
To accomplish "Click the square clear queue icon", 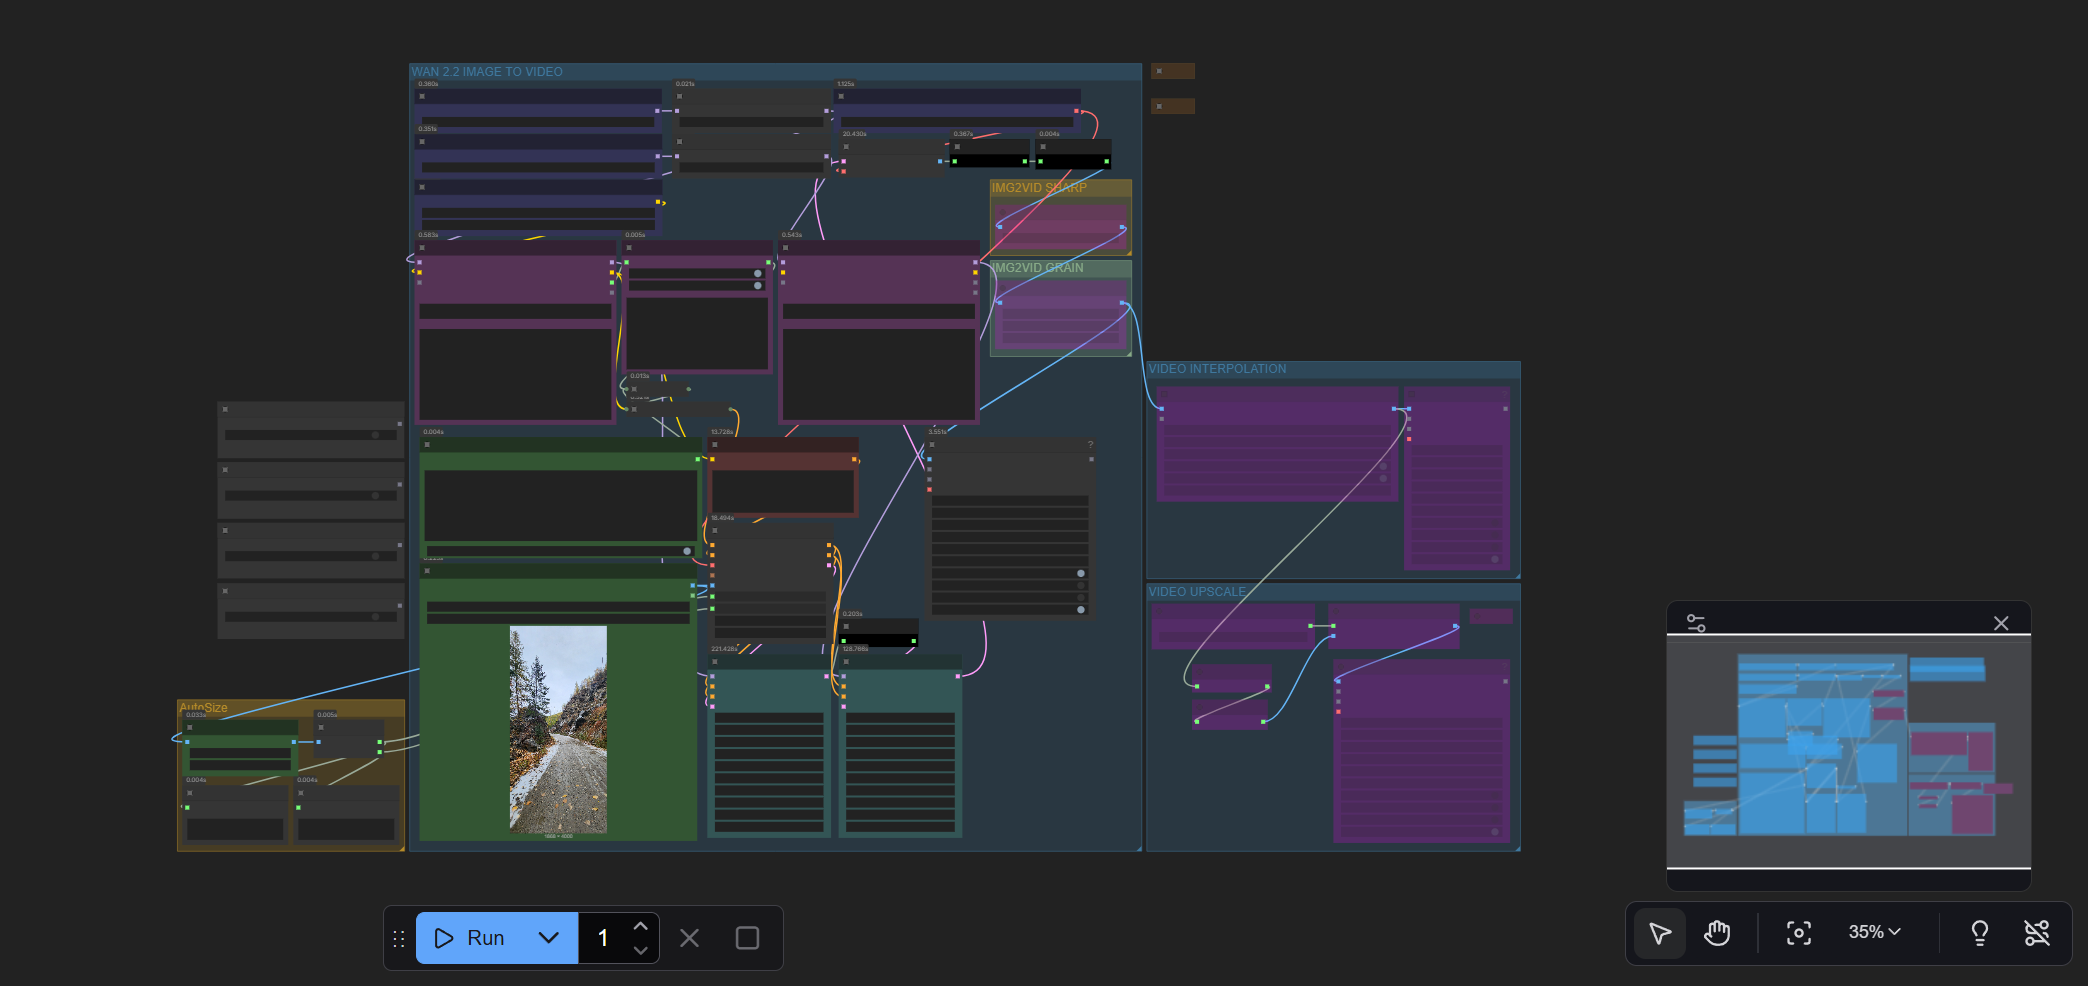I will click(747, 938).
